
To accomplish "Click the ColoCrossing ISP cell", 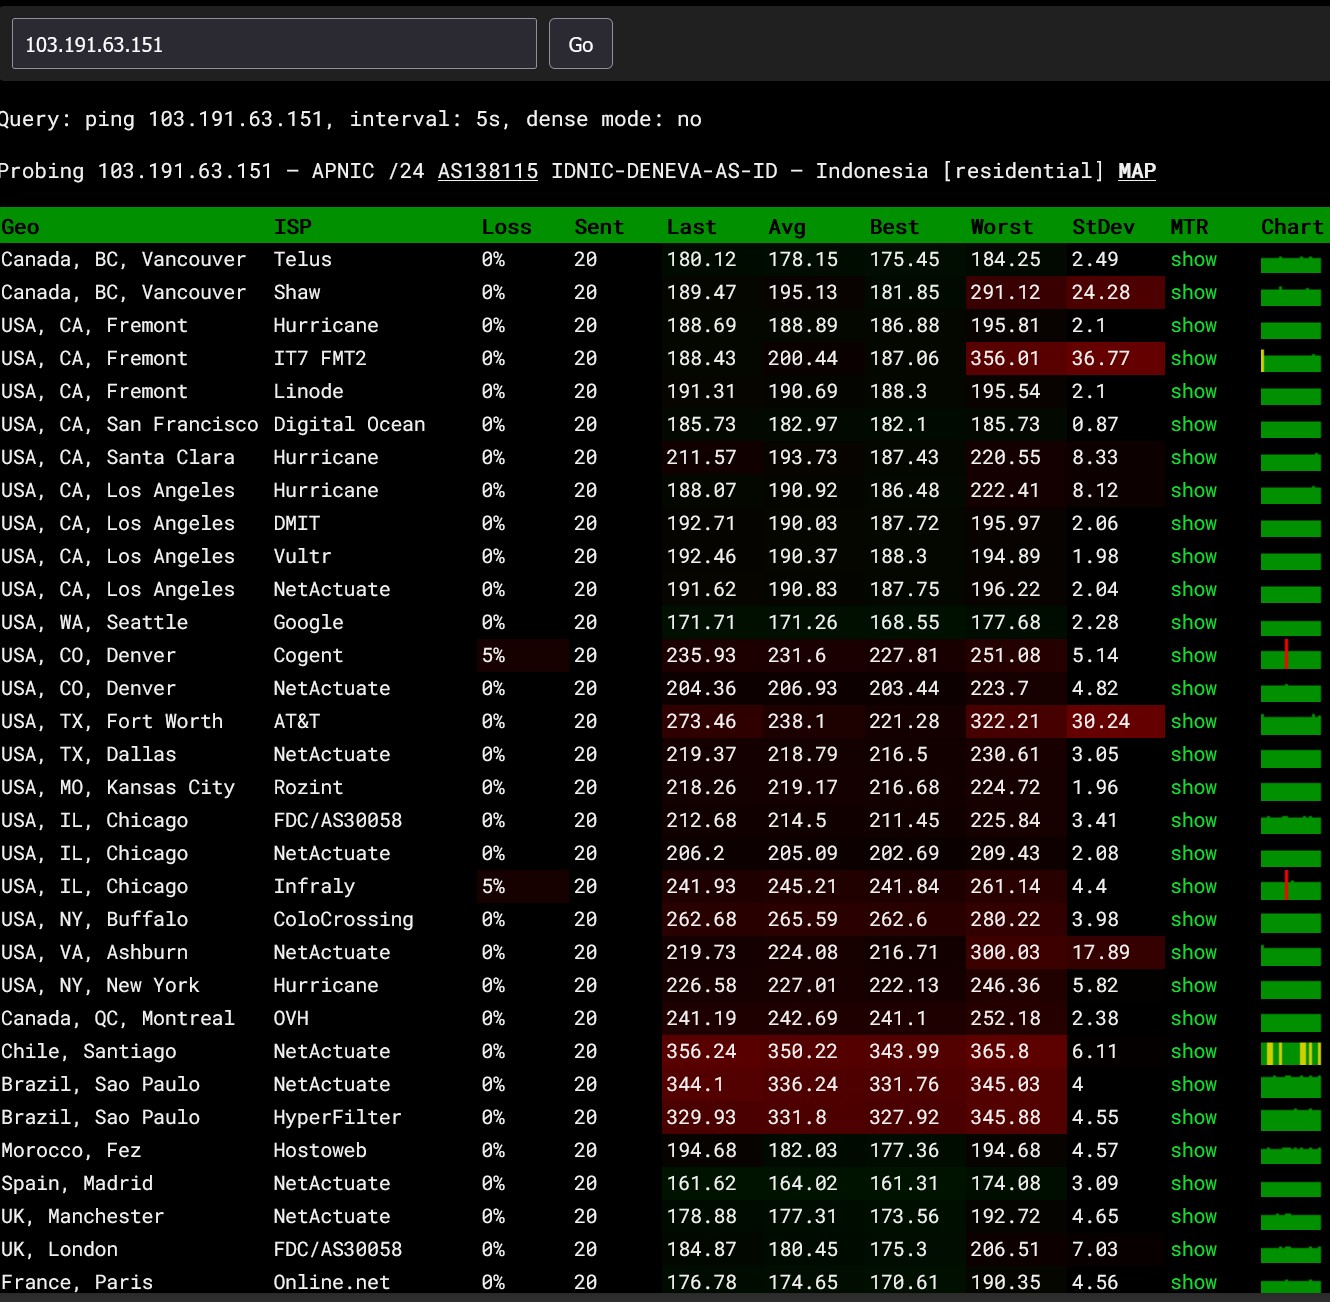I will tap(343, 919).
